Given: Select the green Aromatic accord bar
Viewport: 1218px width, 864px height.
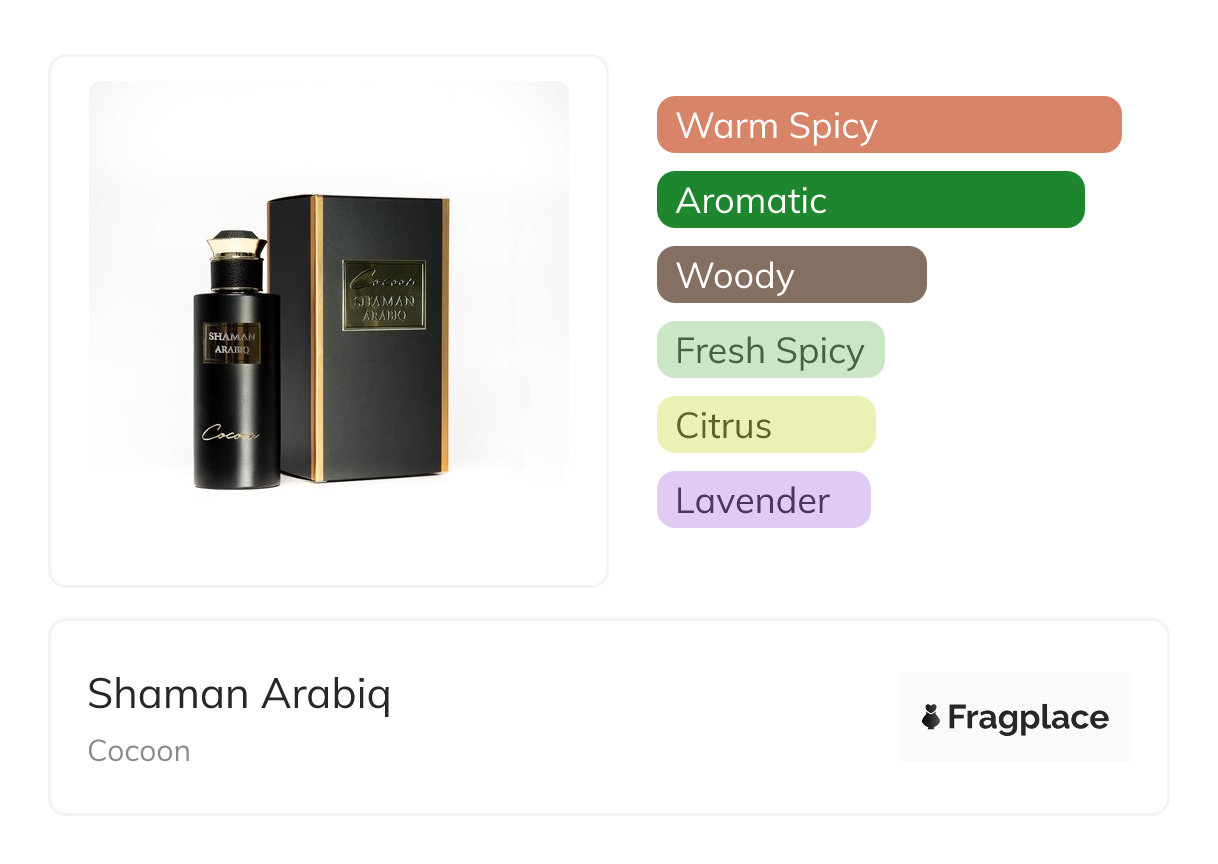Looking at the screenshot, I should pyautogui.click(x=870, y=200).
